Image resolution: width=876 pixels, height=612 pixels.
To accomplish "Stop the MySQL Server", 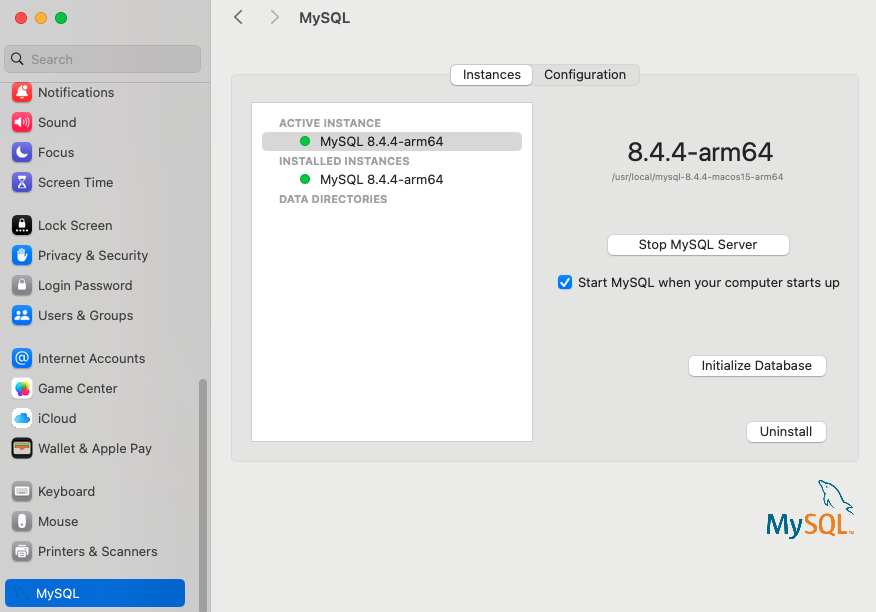I will pos(698,245).
